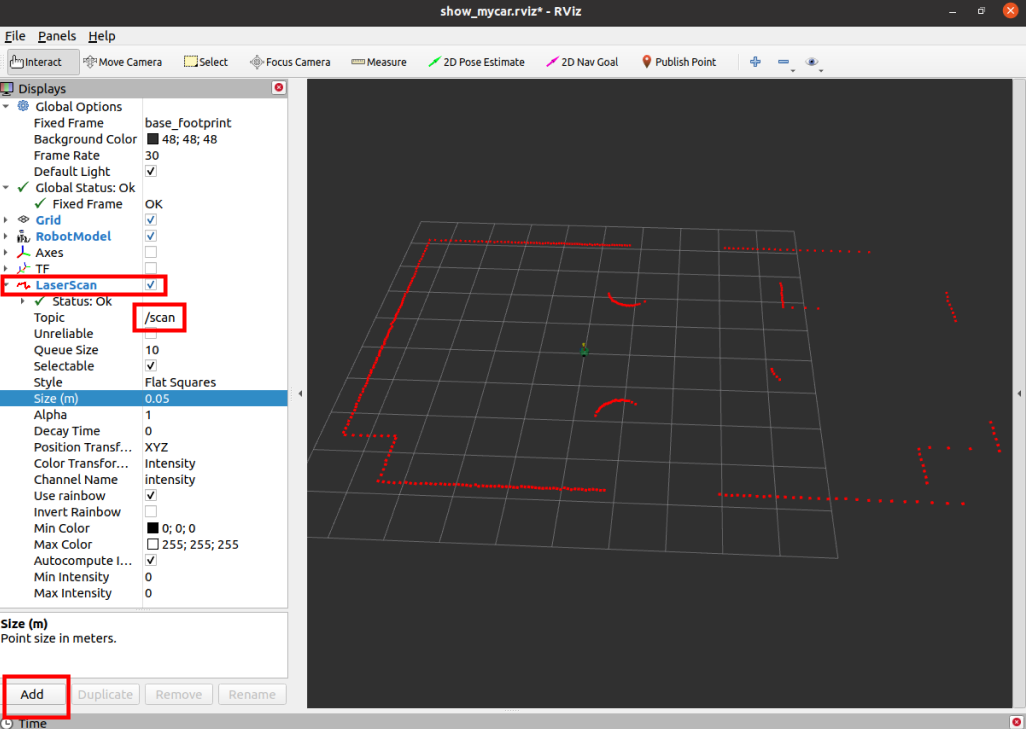Click the Global Status checkmark icon
Image resolution: width=1026 pixels, height=729 pixels.
(24, 187)
